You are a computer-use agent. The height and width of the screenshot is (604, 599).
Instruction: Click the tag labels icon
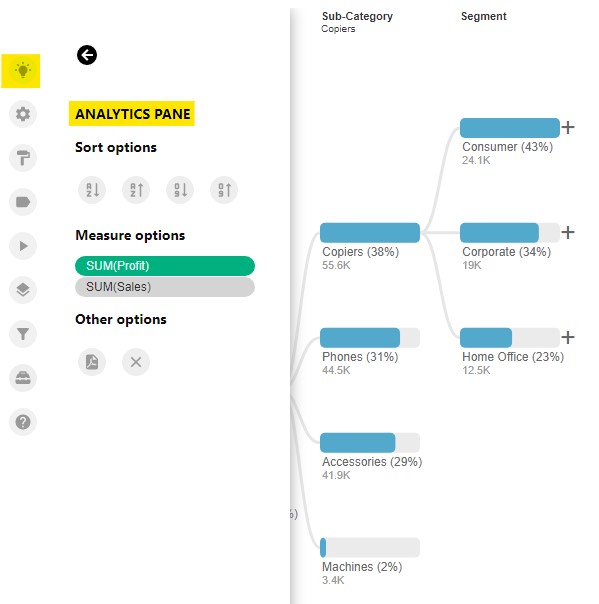(x=23, y=202)
